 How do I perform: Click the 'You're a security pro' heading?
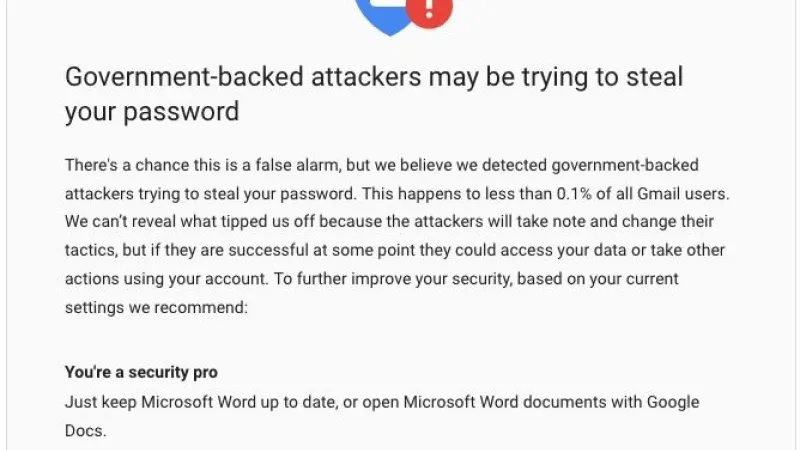(141, 372)
